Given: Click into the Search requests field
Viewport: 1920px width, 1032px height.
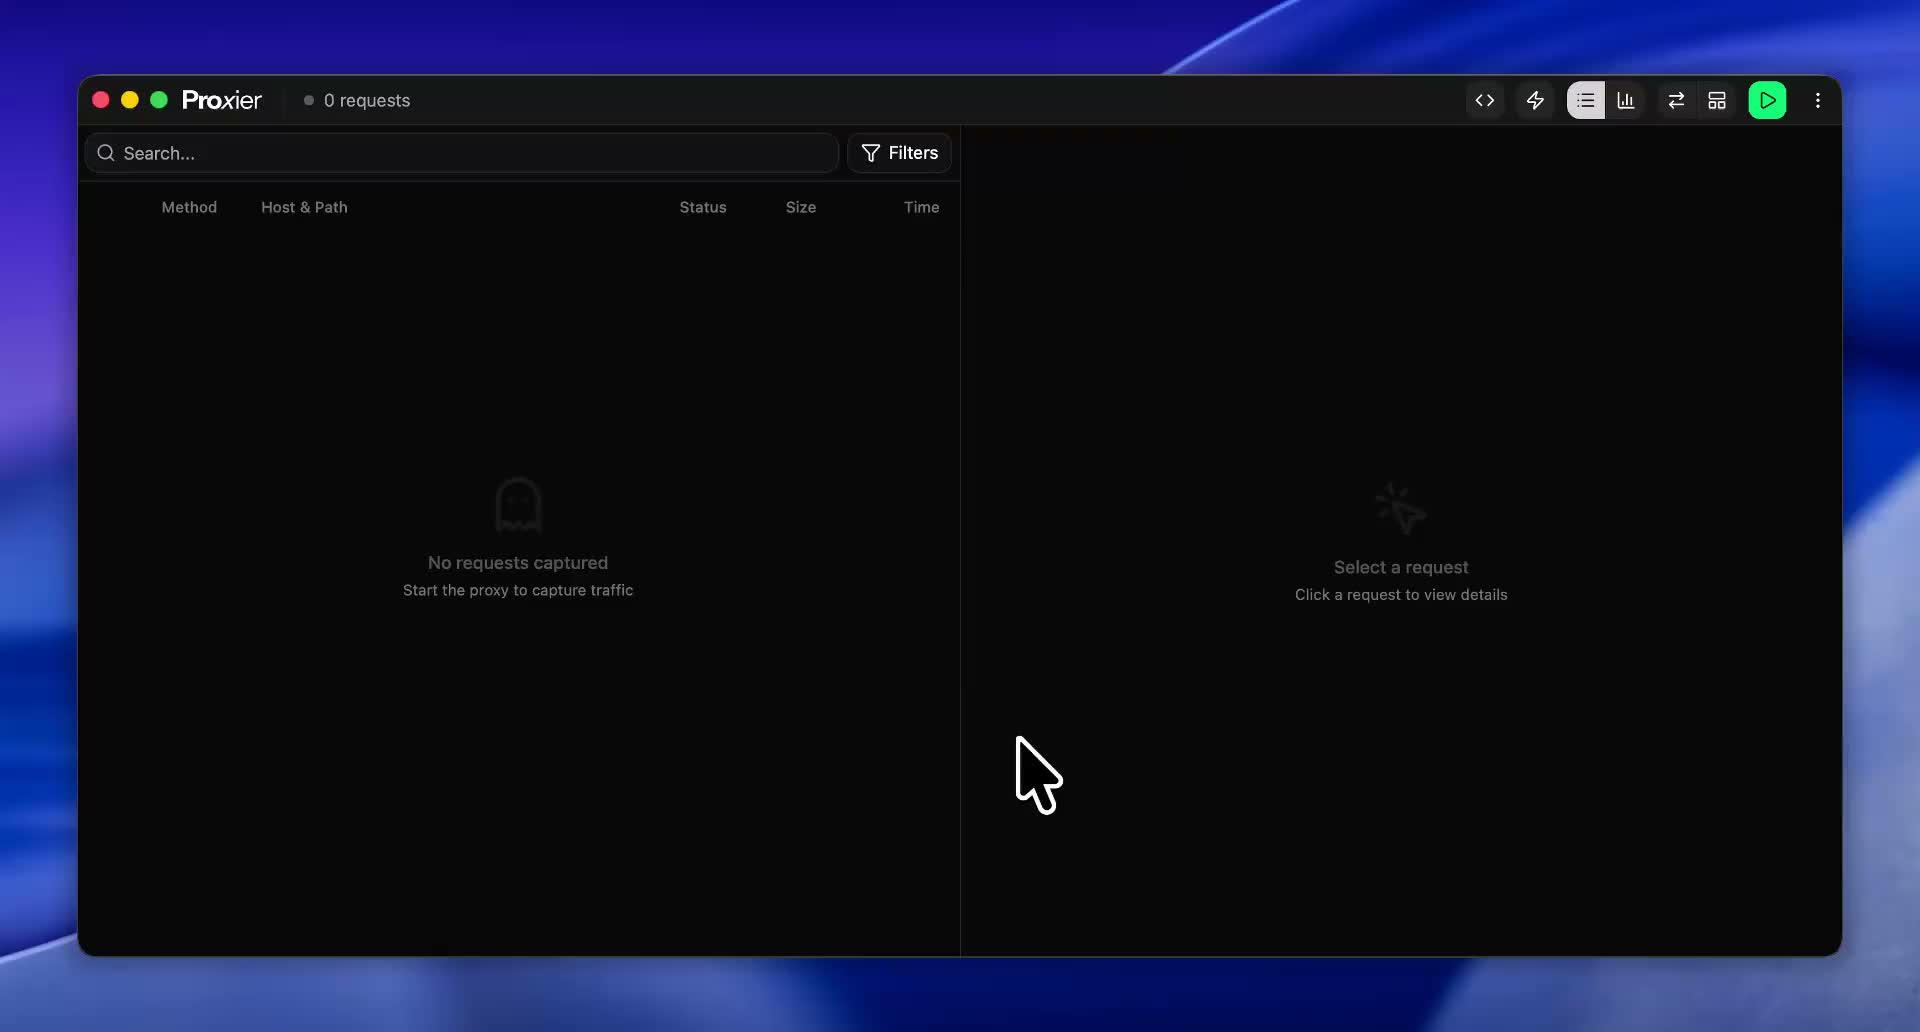Looking at the screenshot, I should 470,153.
